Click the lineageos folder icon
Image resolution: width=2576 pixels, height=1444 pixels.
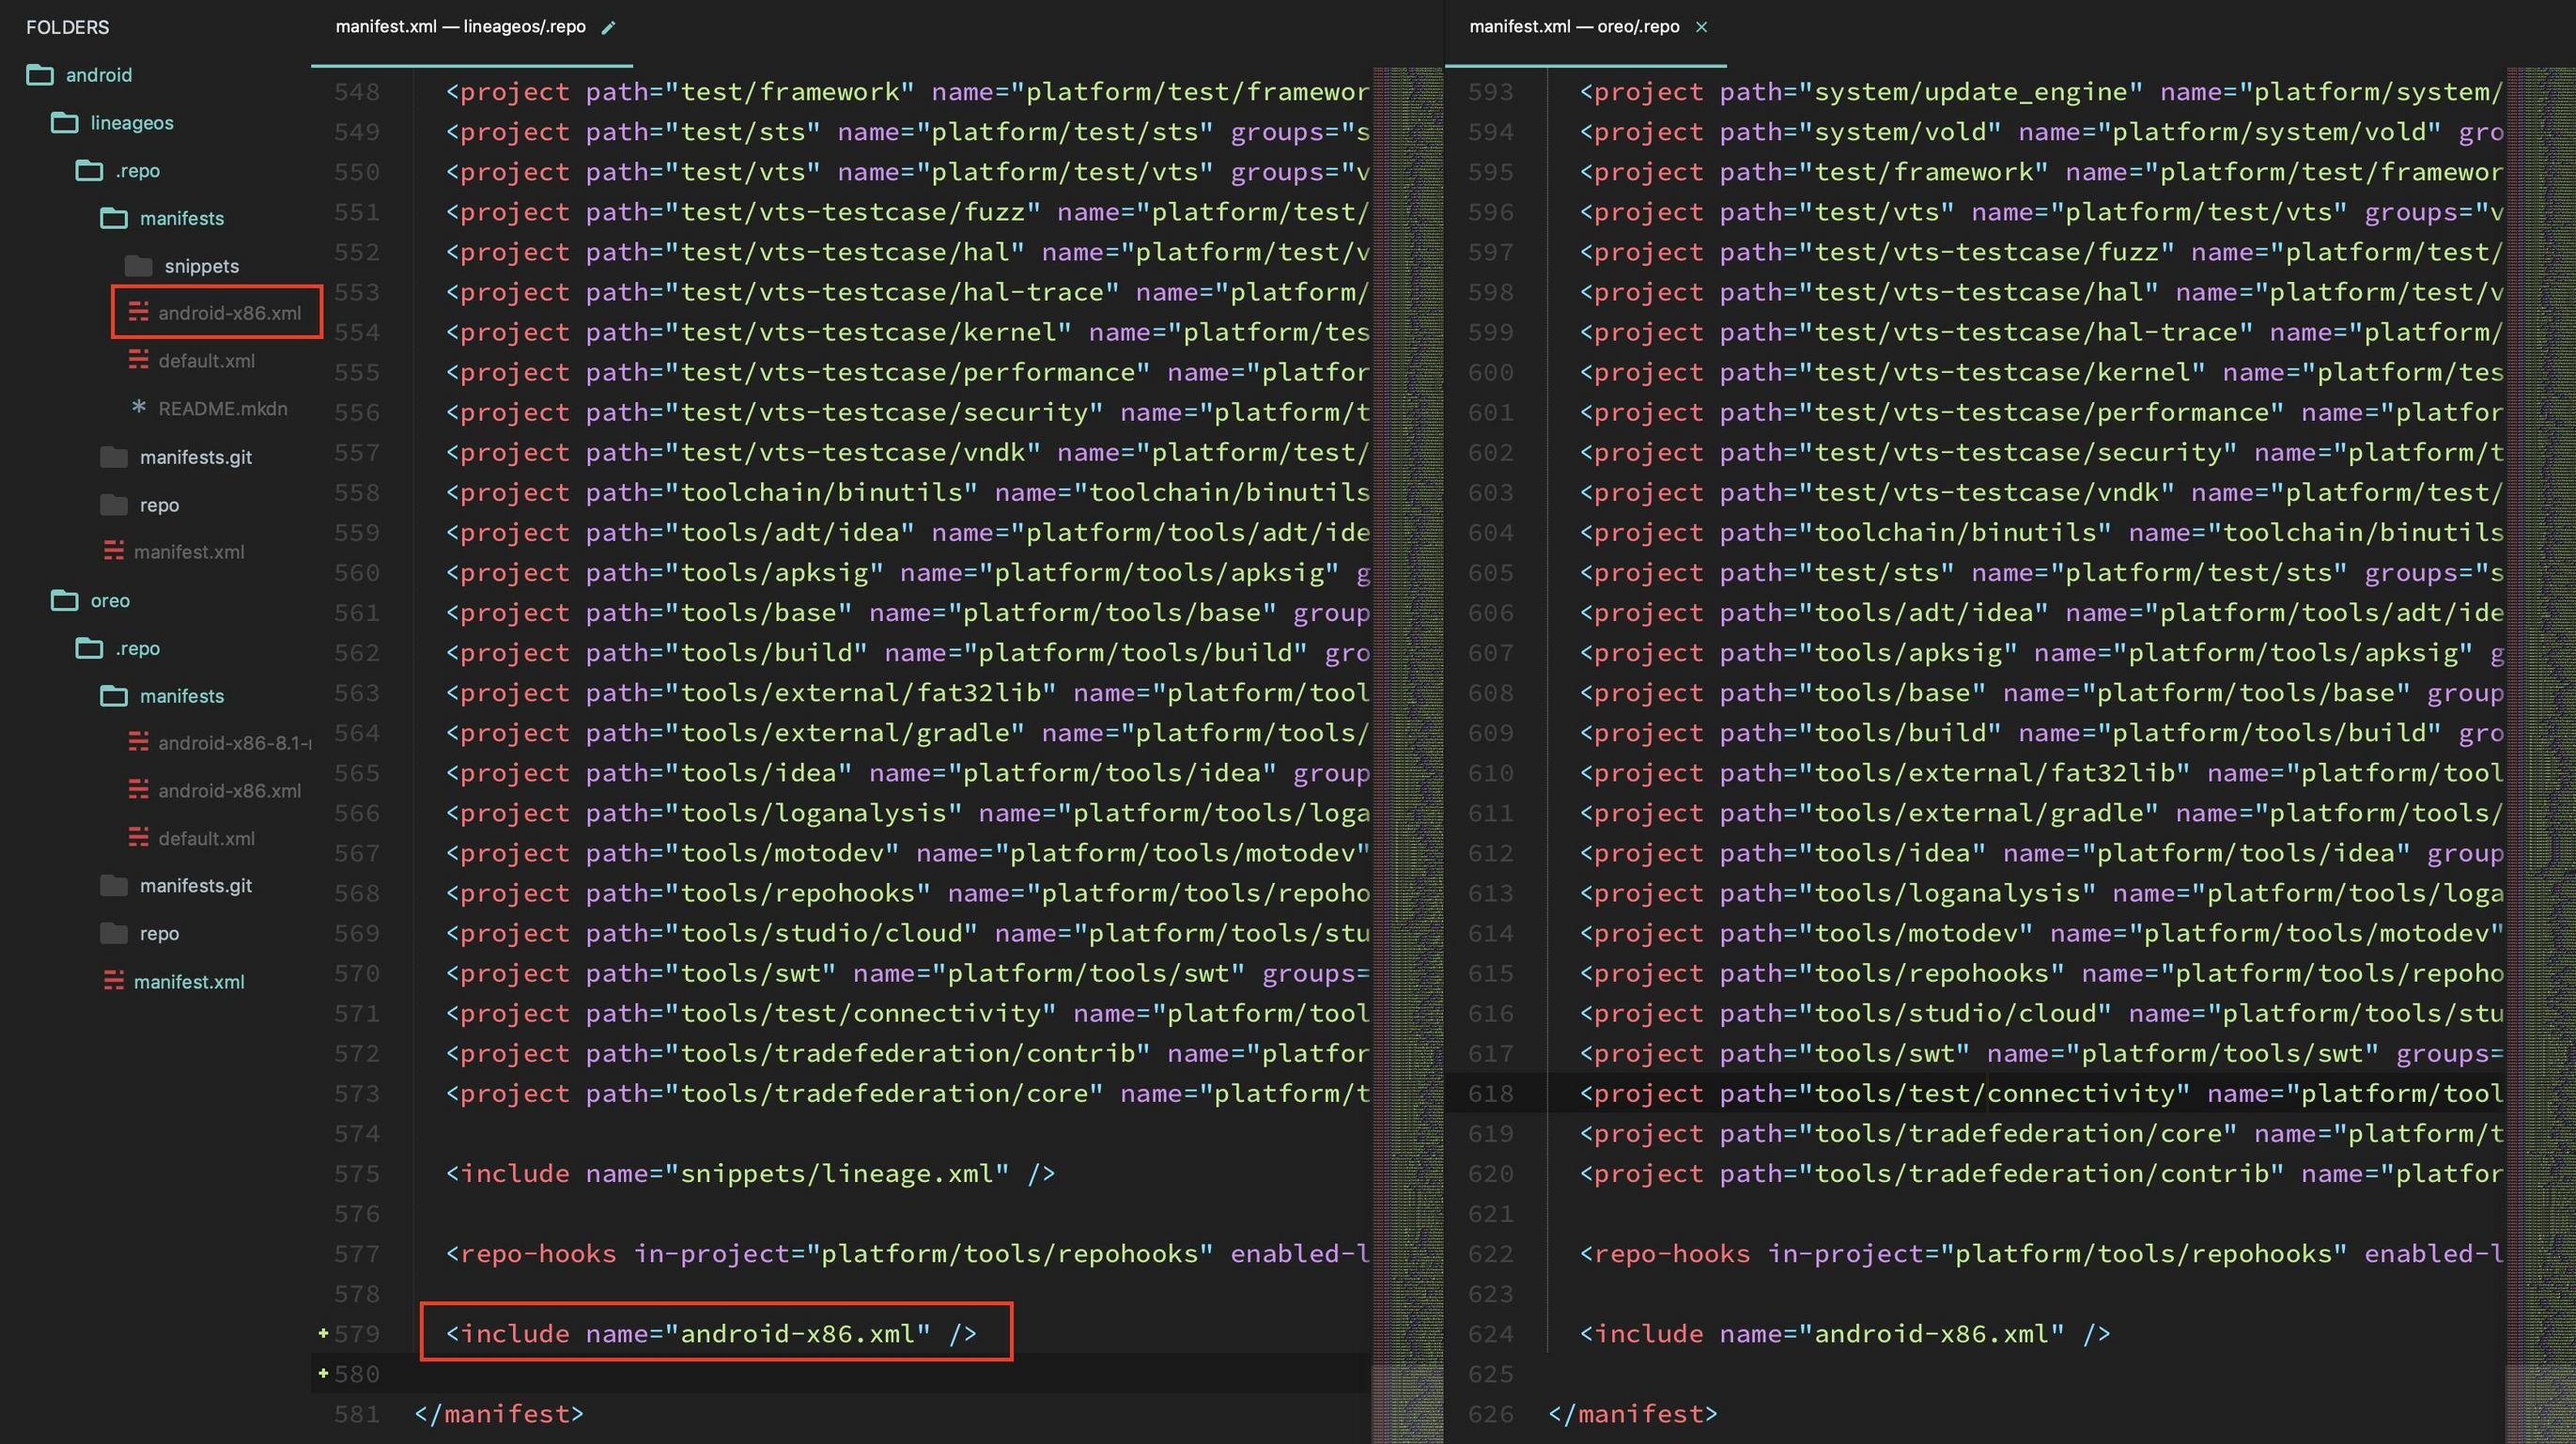(65, 123)
